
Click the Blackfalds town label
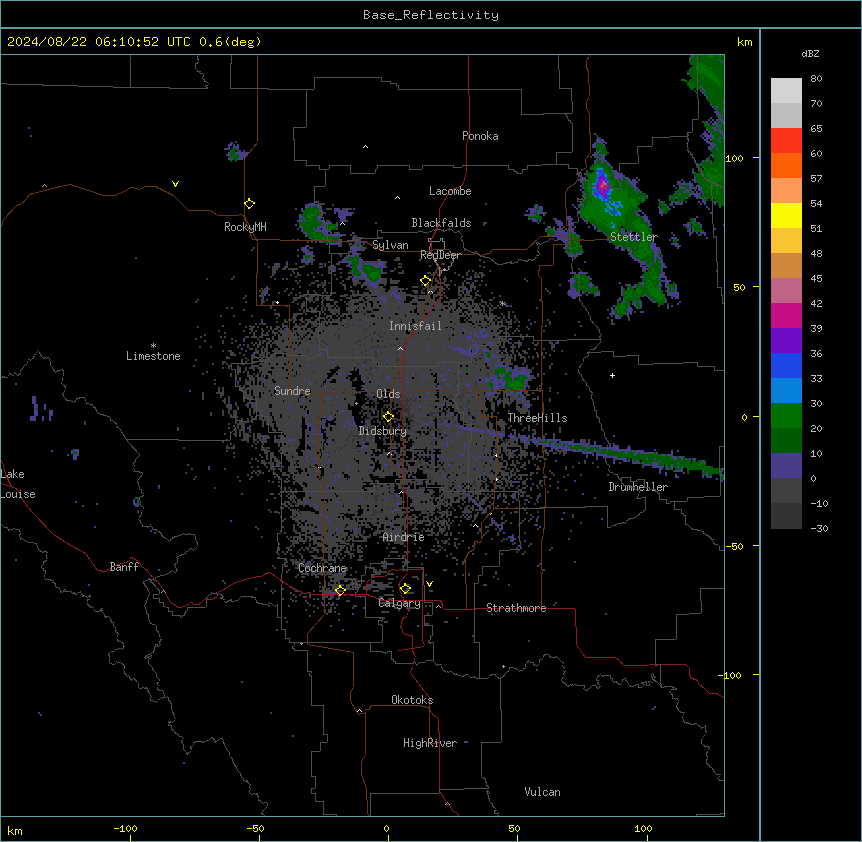point(441,223)
